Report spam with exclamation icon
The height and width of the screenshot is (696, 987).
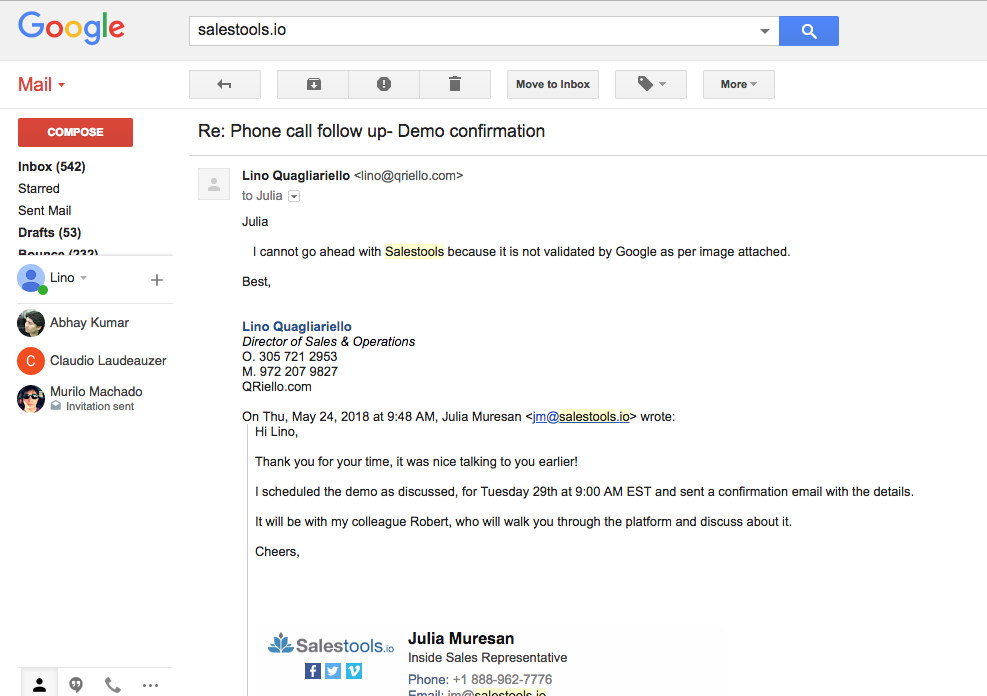pos(384,84)
